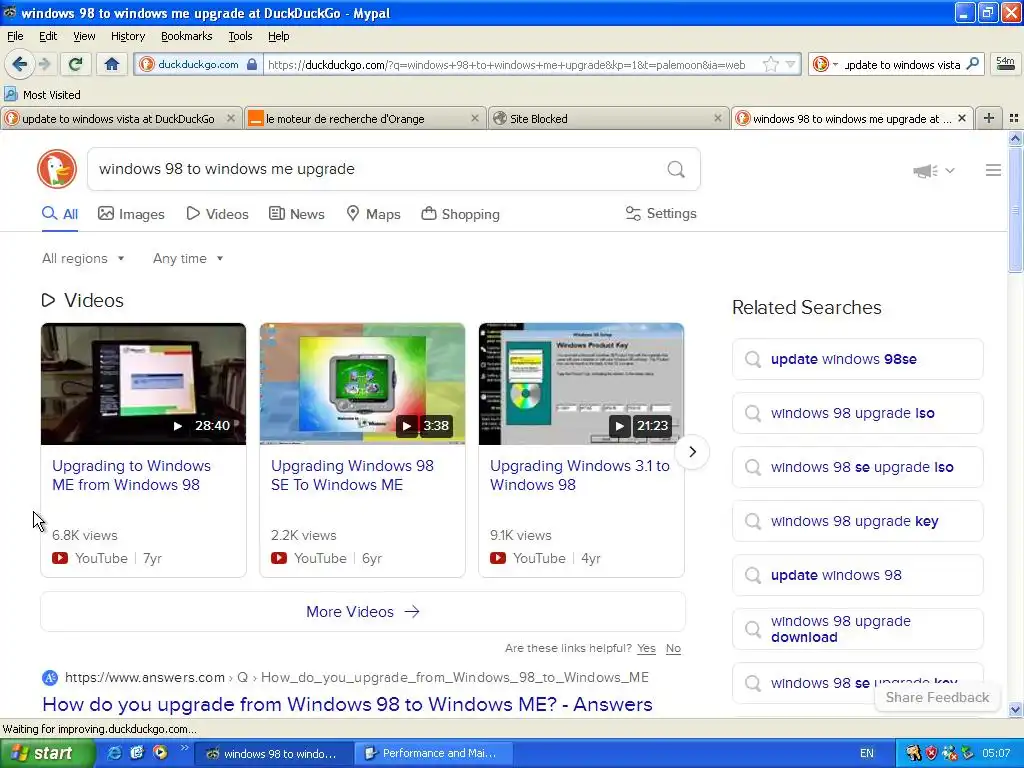
Task: Open the Help menu
Action: (278, 36)
